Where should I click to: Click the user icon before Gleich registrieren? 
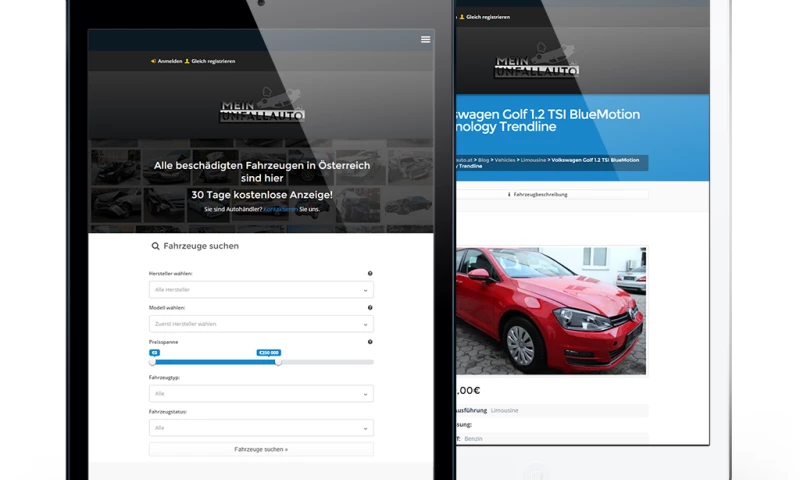click(x=188, y=61)
